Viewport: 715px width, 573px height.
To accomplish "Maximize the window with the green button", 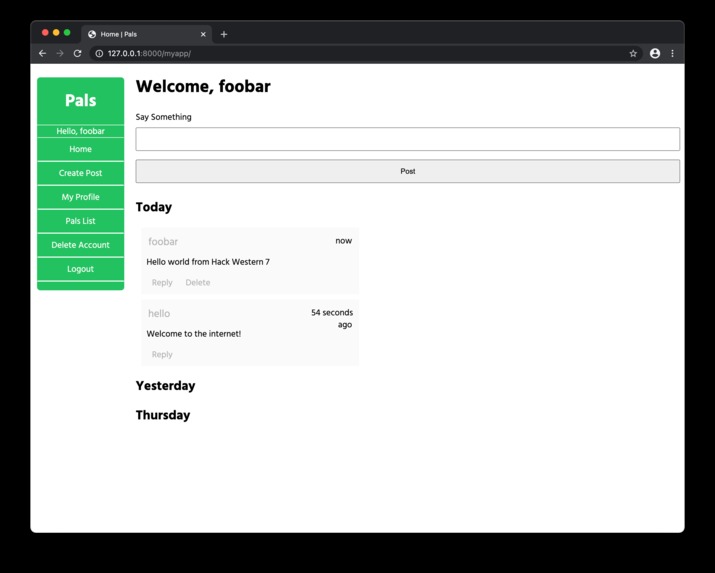I will click(x=67, y=32).
